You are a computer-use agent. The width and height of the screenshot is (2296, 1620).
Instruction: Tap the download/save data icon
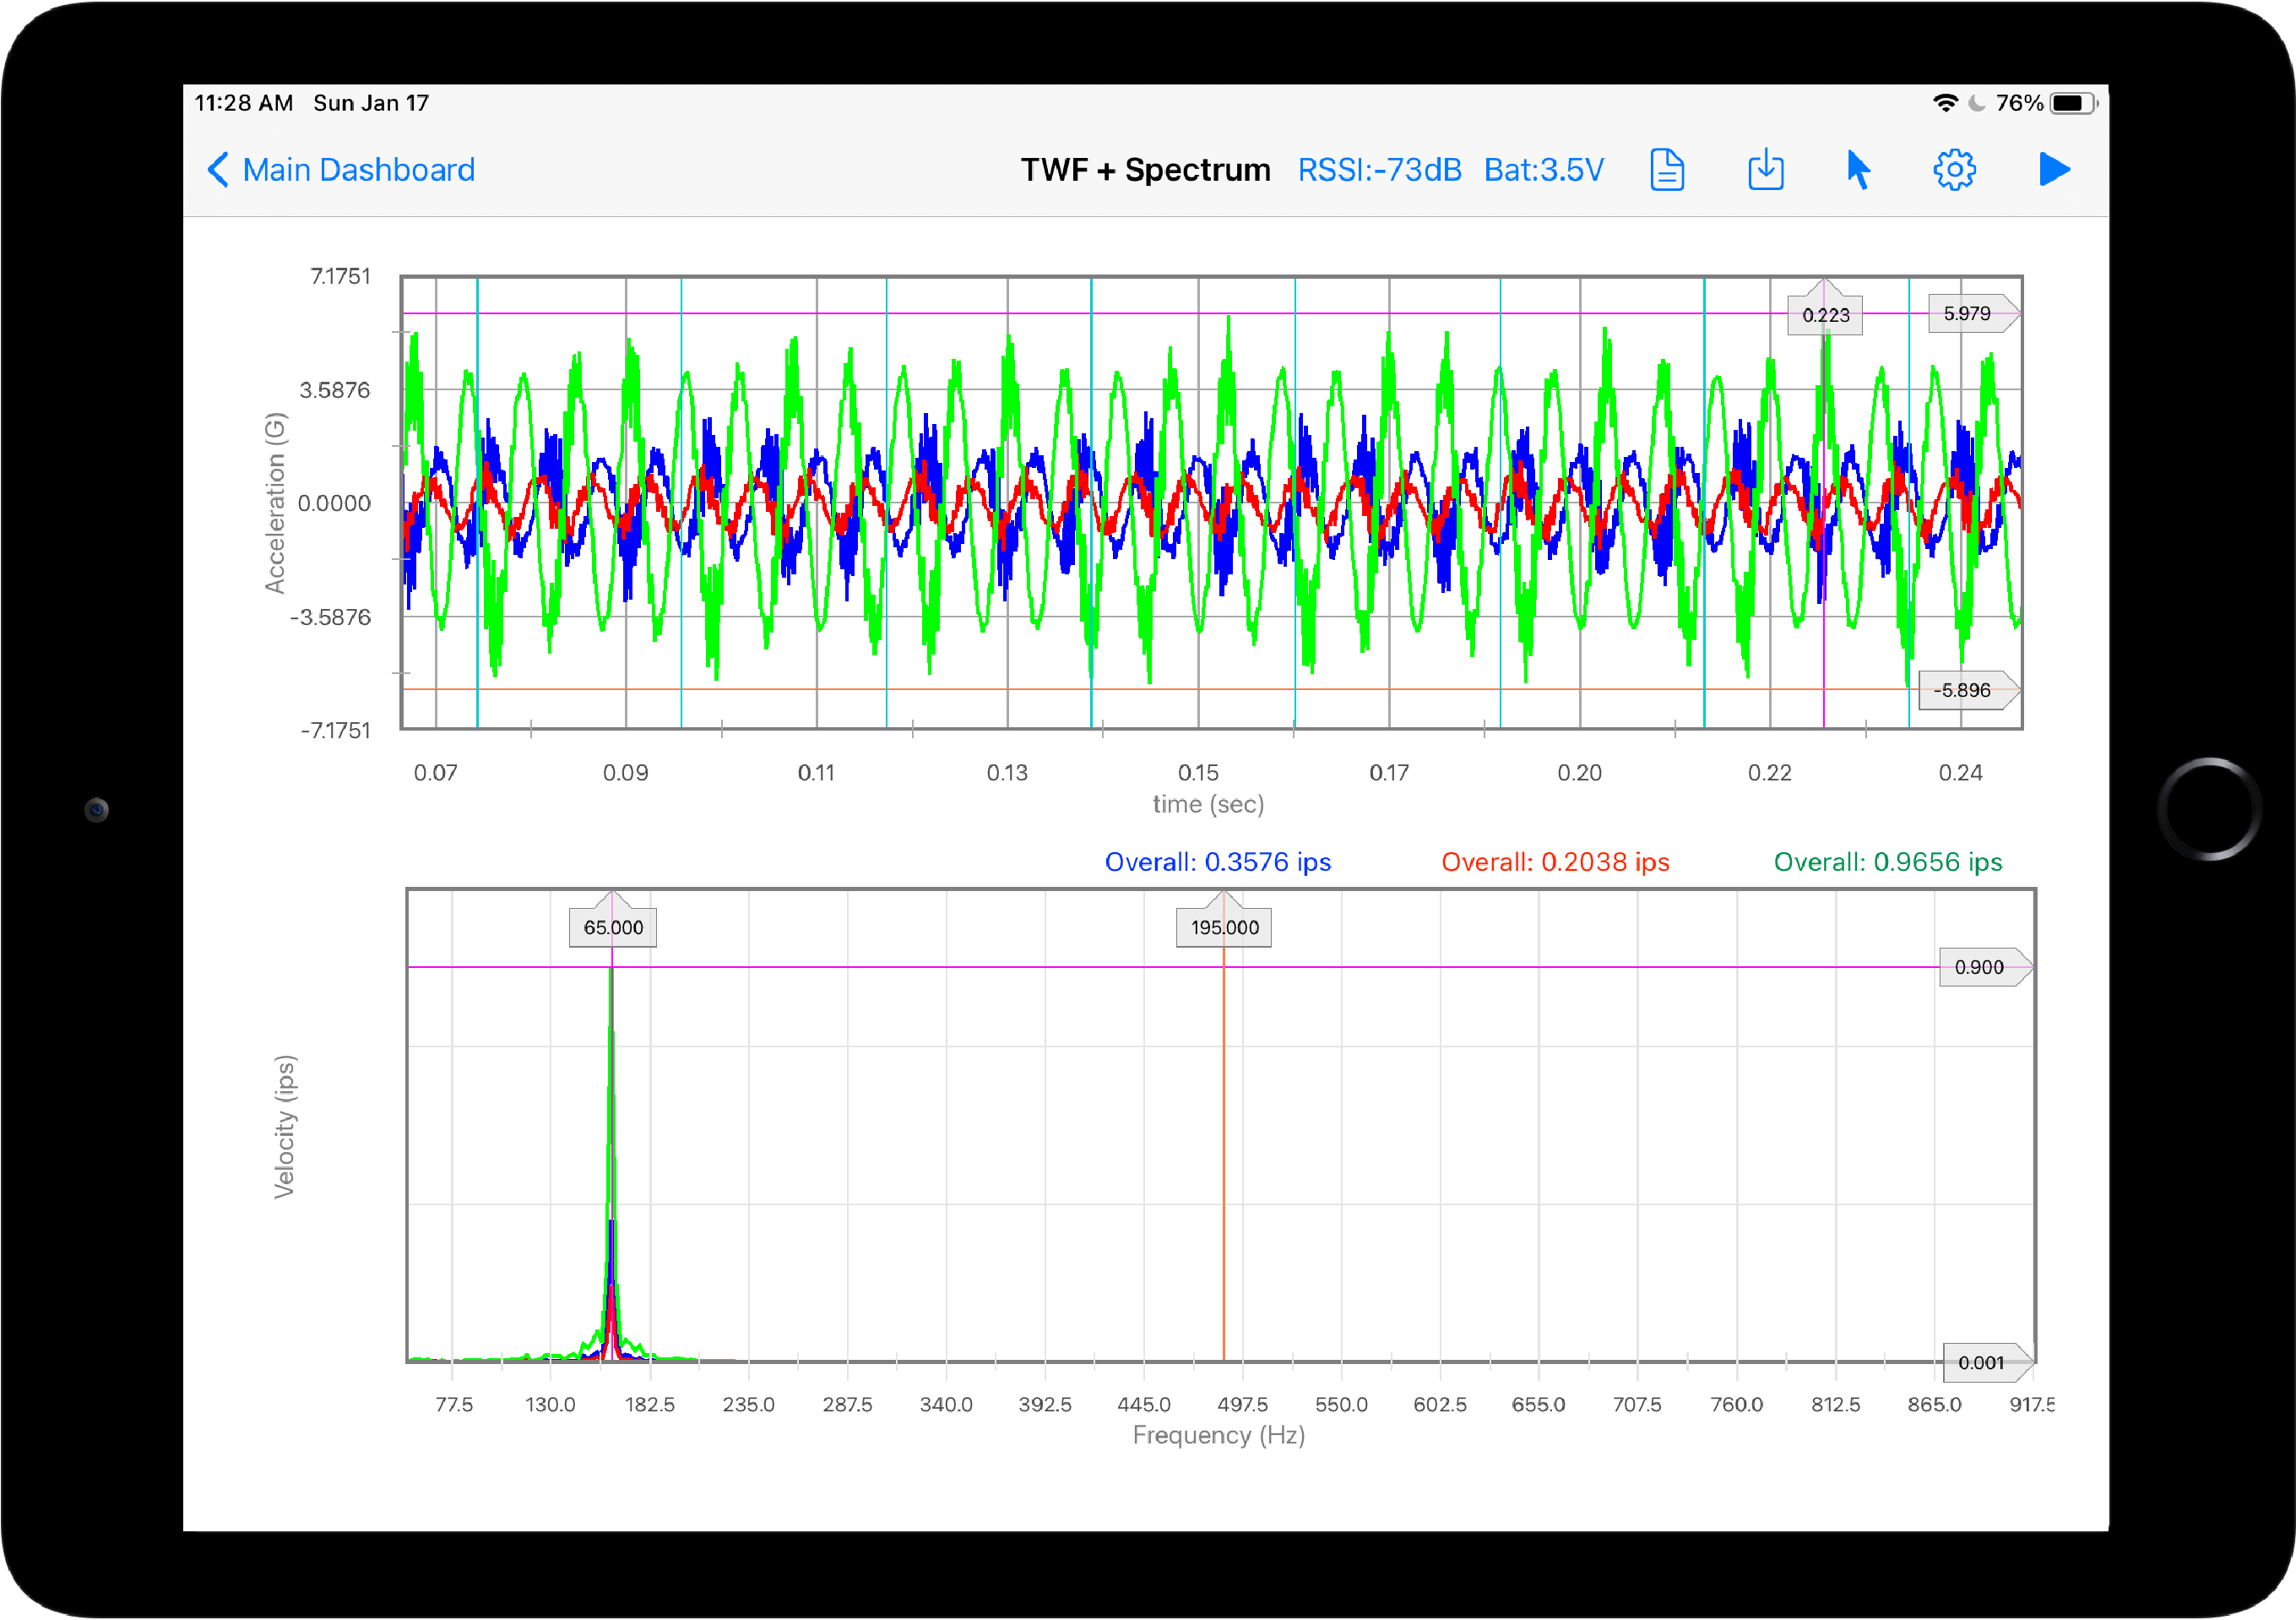pyautogui.click(x=1765, y=170)
